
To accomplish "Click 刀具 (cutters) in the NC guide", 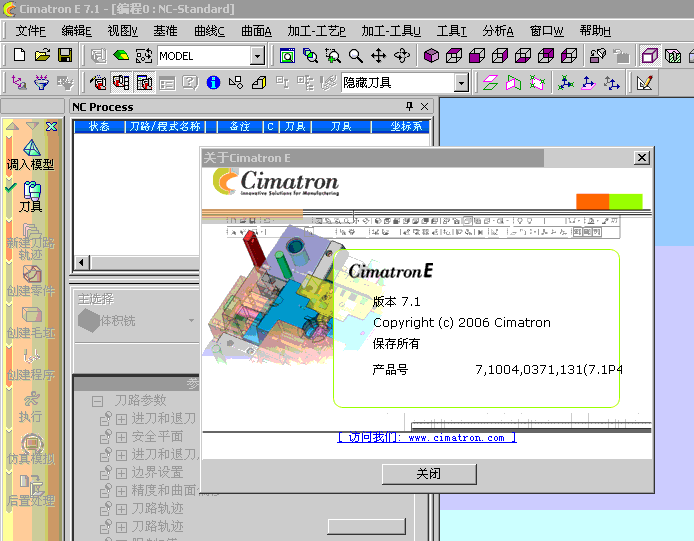I will pyautogui.click(x=31, y=197).
